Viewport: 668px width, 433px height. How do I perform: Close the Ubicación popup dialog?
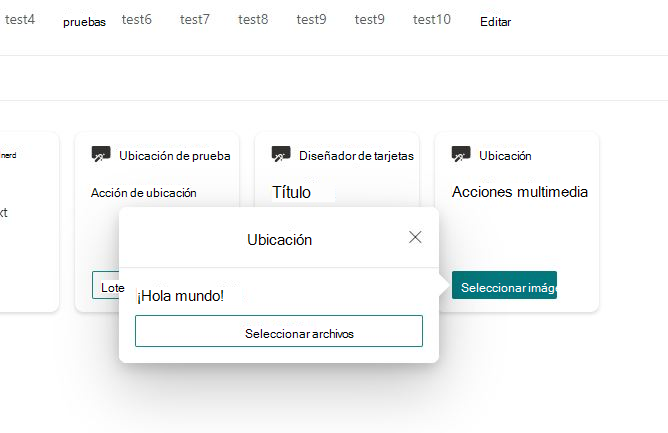click(415, 237)
